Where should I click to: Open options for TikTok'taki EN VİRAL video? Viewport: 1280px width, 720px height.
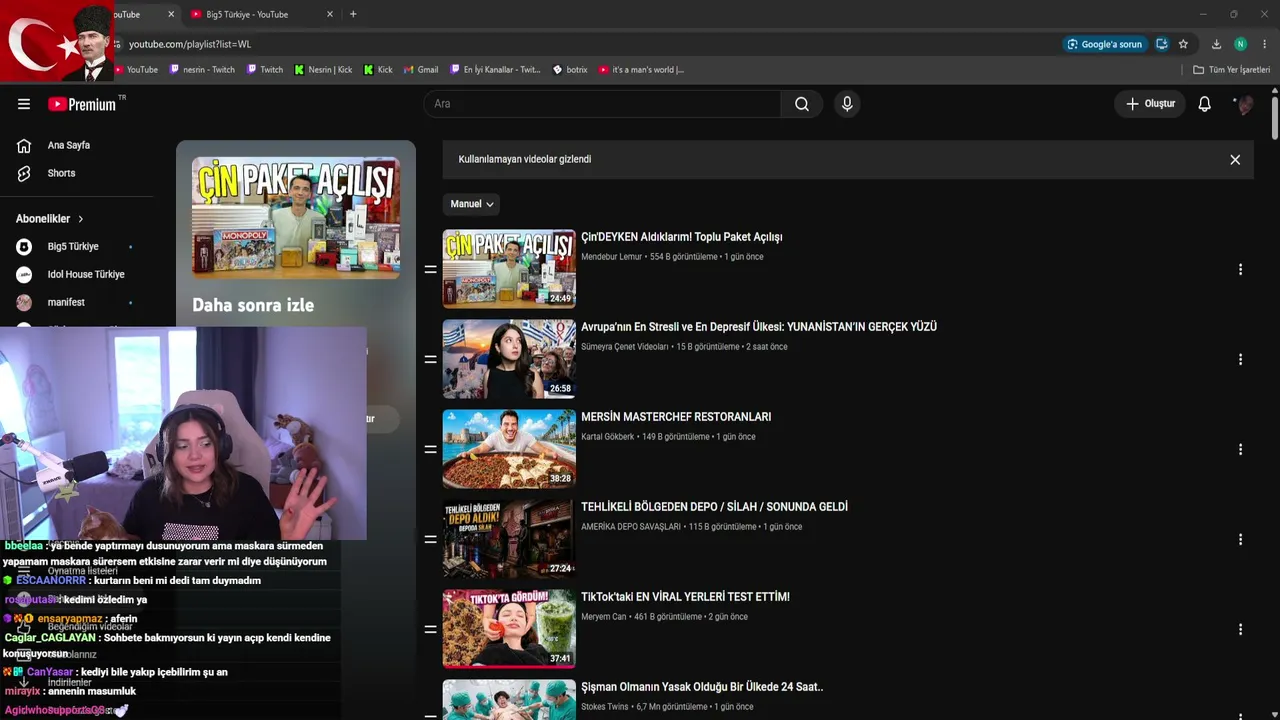1240,629
